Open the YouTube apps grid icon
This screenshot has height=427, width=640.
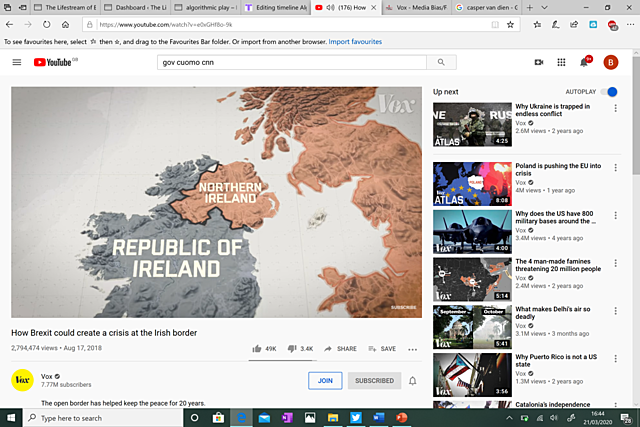[561, 62]
